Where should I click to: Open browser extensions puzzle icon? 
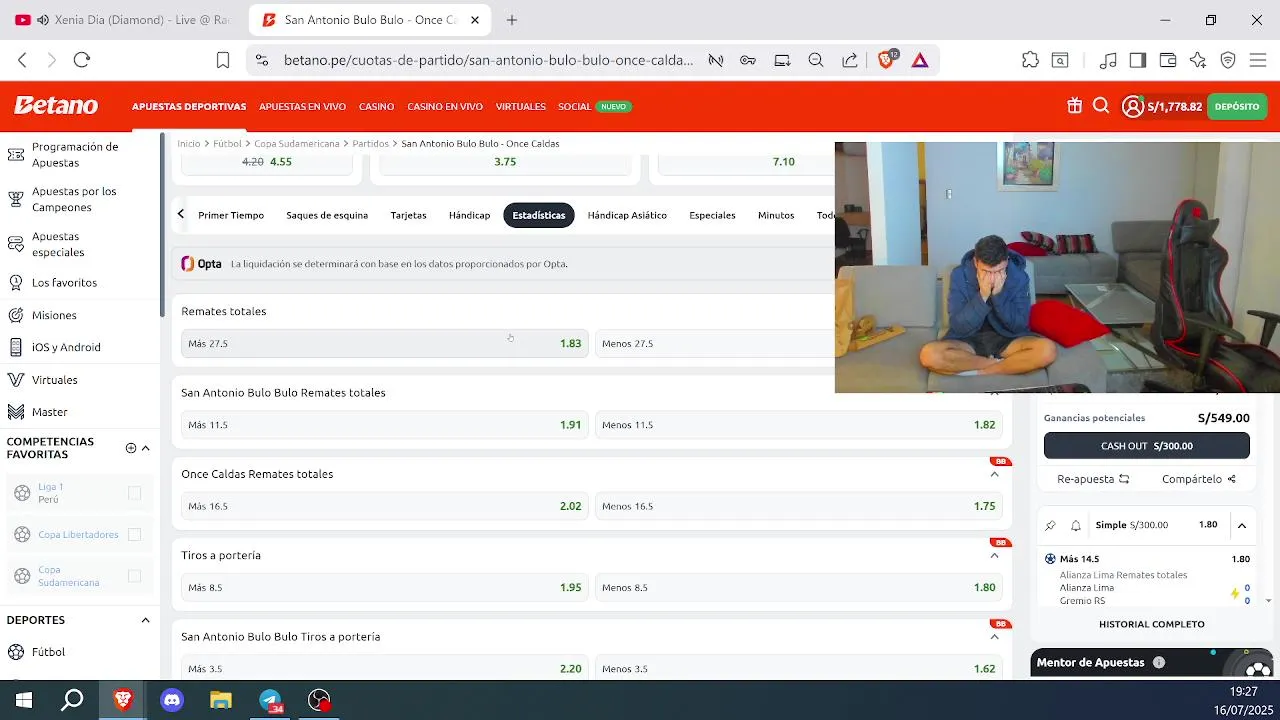click(x=1030, y=60)
